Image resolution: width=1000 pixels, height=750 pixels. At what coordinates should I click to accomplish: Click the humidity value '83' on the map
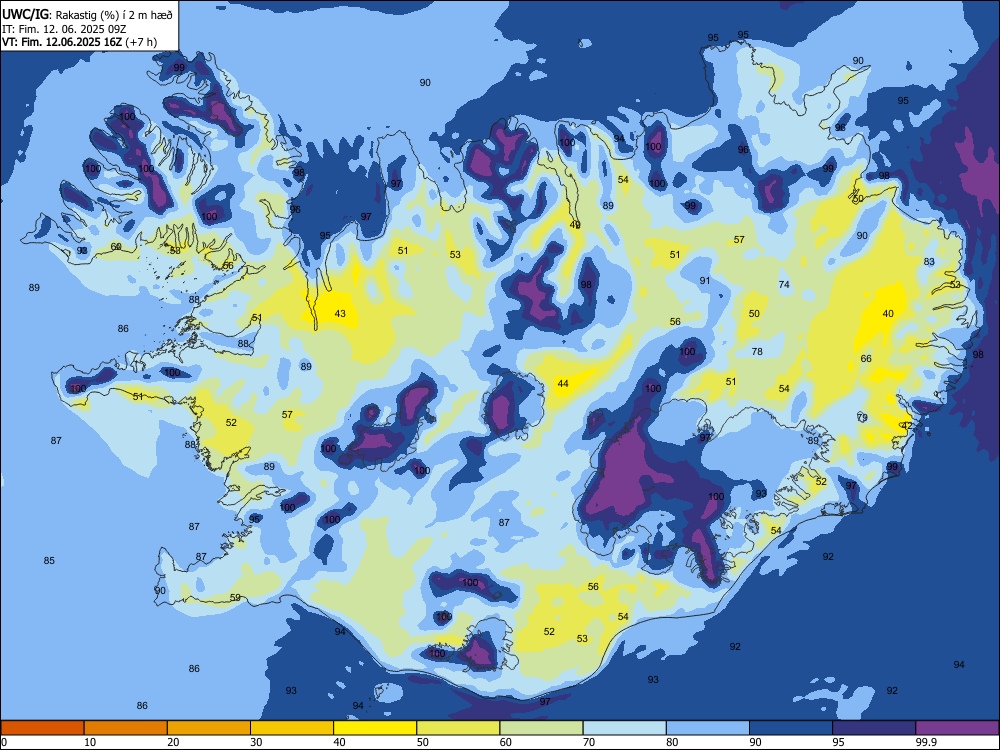[x=929, y=261]
